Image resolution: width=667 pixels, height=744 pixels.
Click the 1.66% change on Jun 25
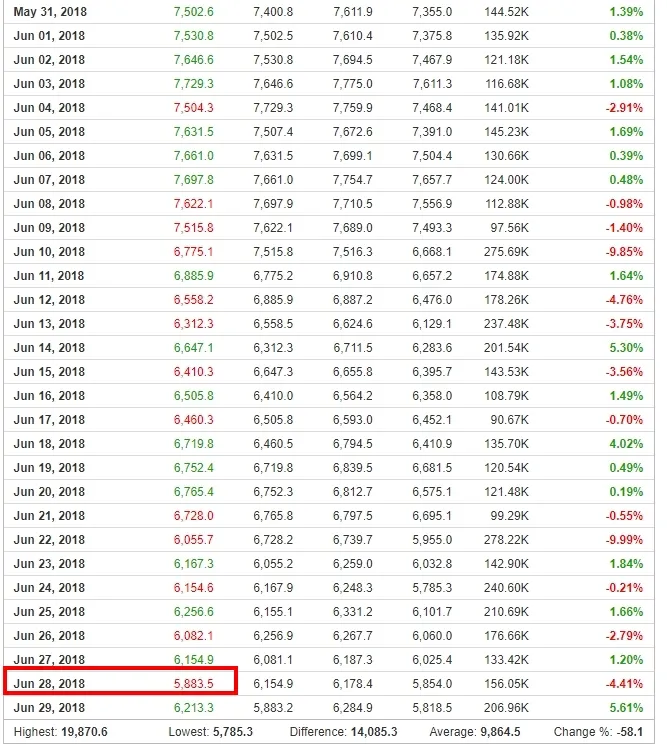coord(626,612)
